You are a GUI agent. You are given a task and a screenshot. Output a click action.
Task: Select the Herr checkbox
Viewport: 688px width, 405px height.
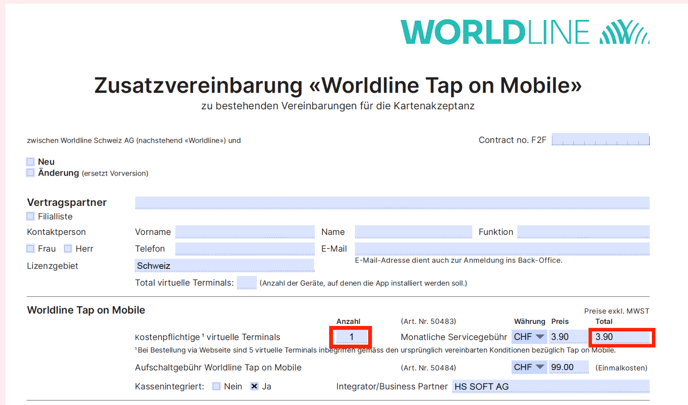(x=68, y=249)
